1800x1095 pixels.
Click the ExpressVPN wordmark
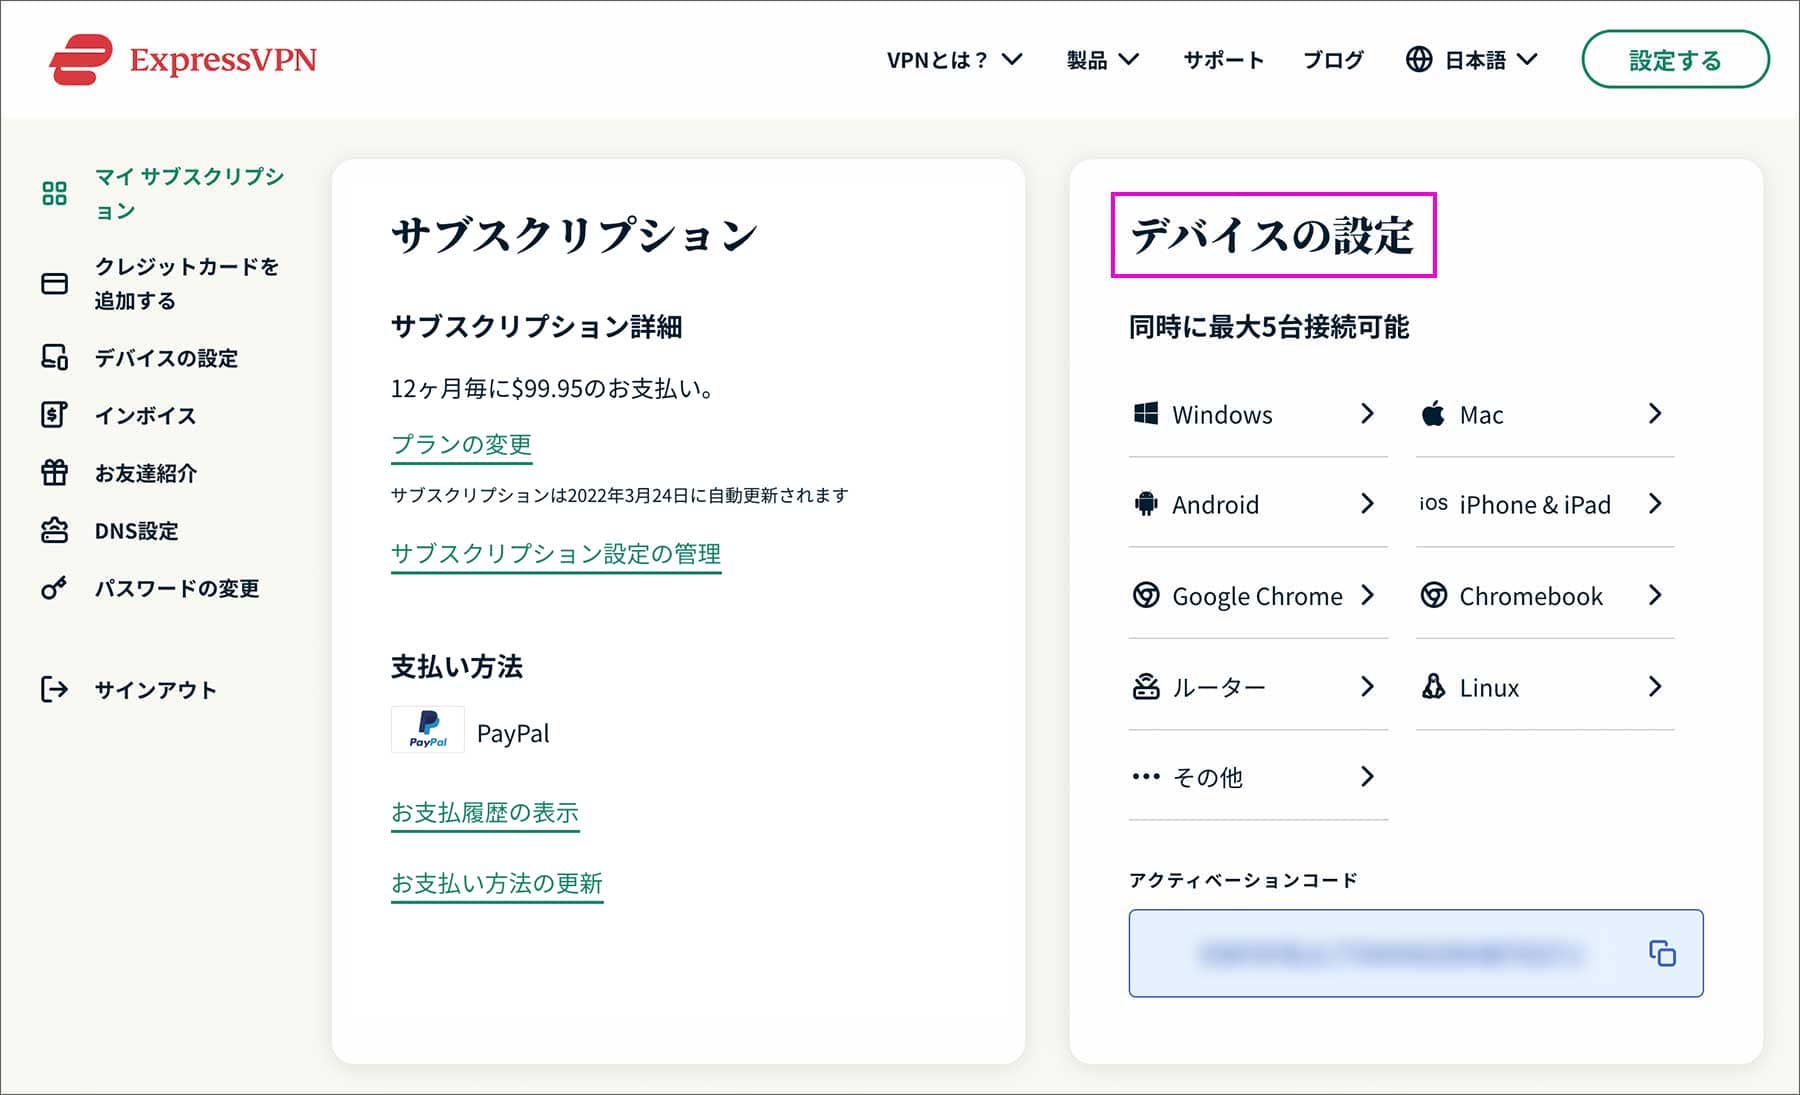(223, 60)
